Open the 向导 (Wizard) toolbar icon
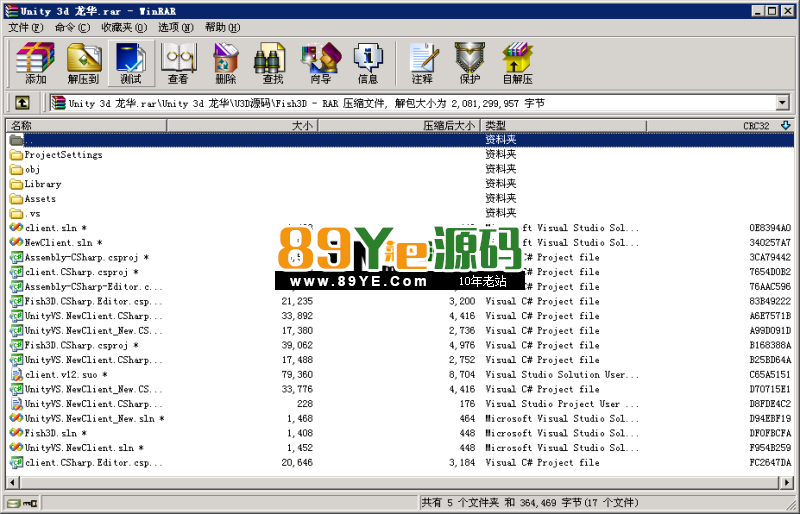This screenshot has width=800, height=514. pos(320,63)
